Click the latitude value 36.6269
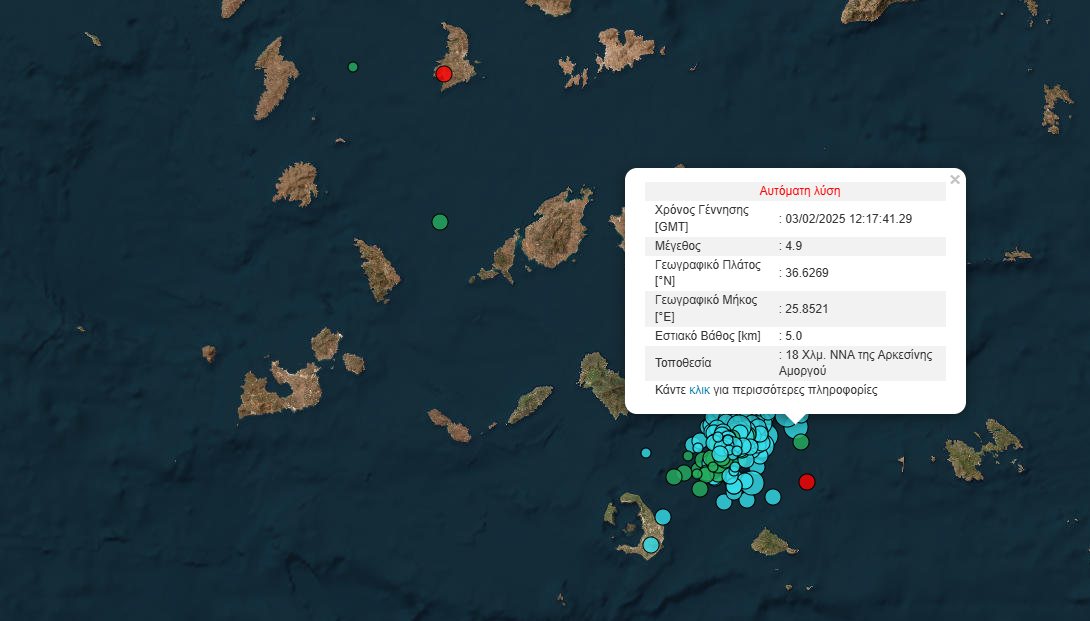This screenshot has height=621, width=1090. [x=807, y=273]
